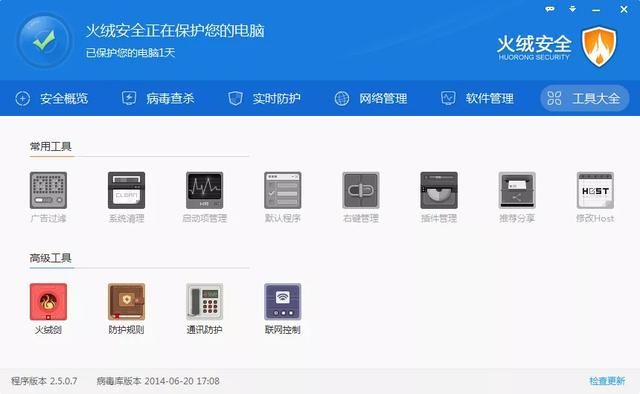The width and height of the screenshot is (640, 394).
Task: Open the 网络管理 network management tab
Action: 371,98
